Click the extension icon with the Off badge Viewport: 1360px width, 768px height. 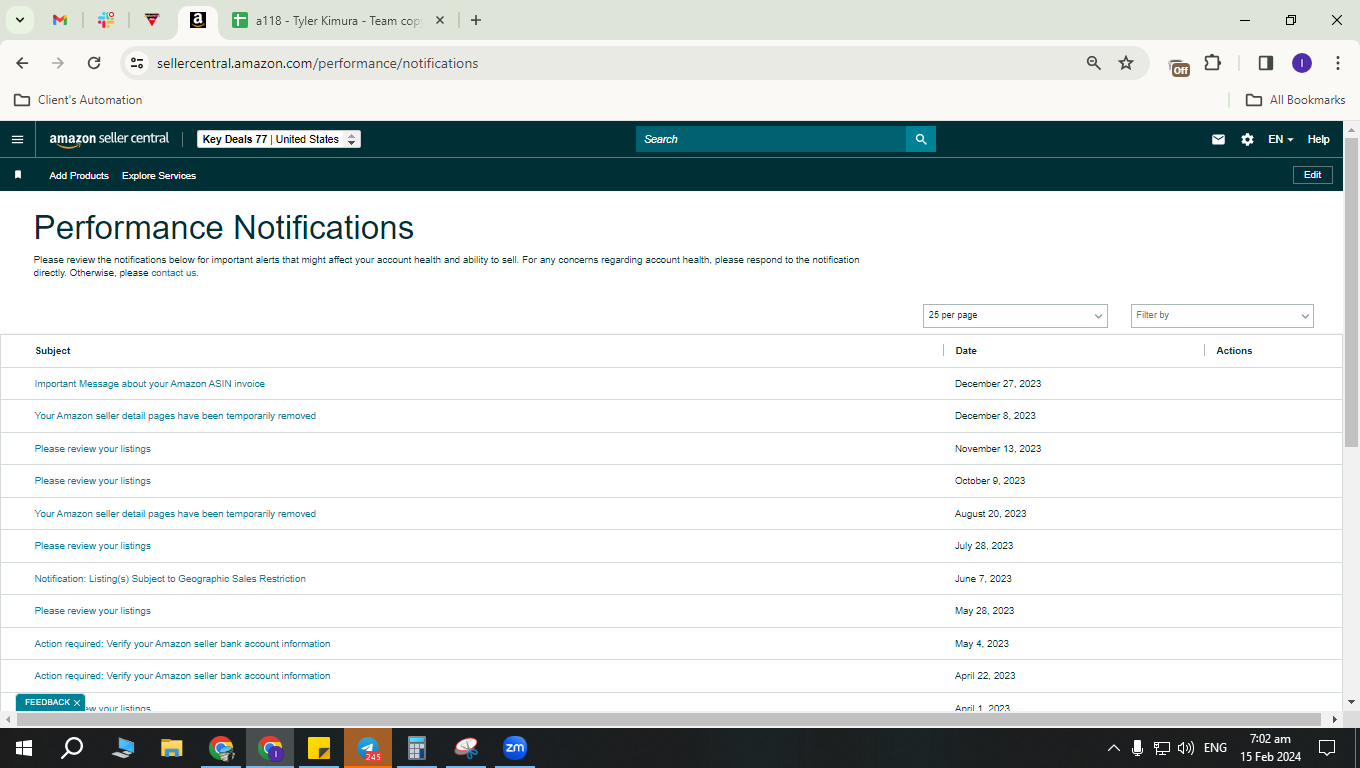pos(1180,65)
